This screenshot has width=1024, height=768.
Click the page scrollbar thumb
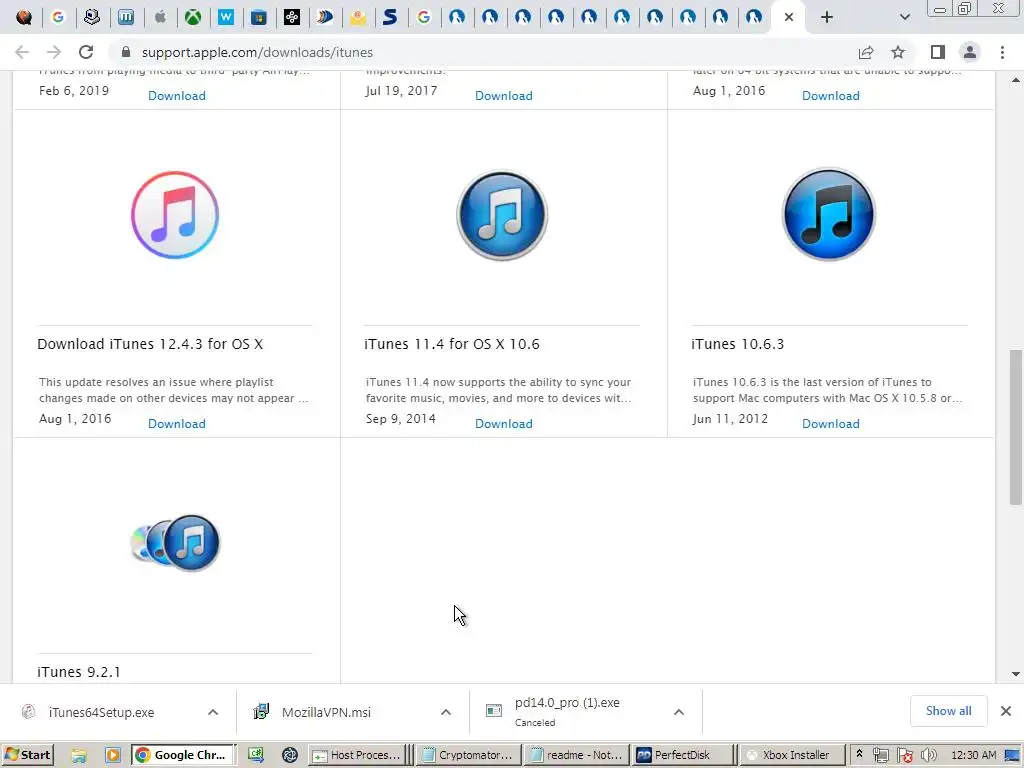coord(1016,427)
